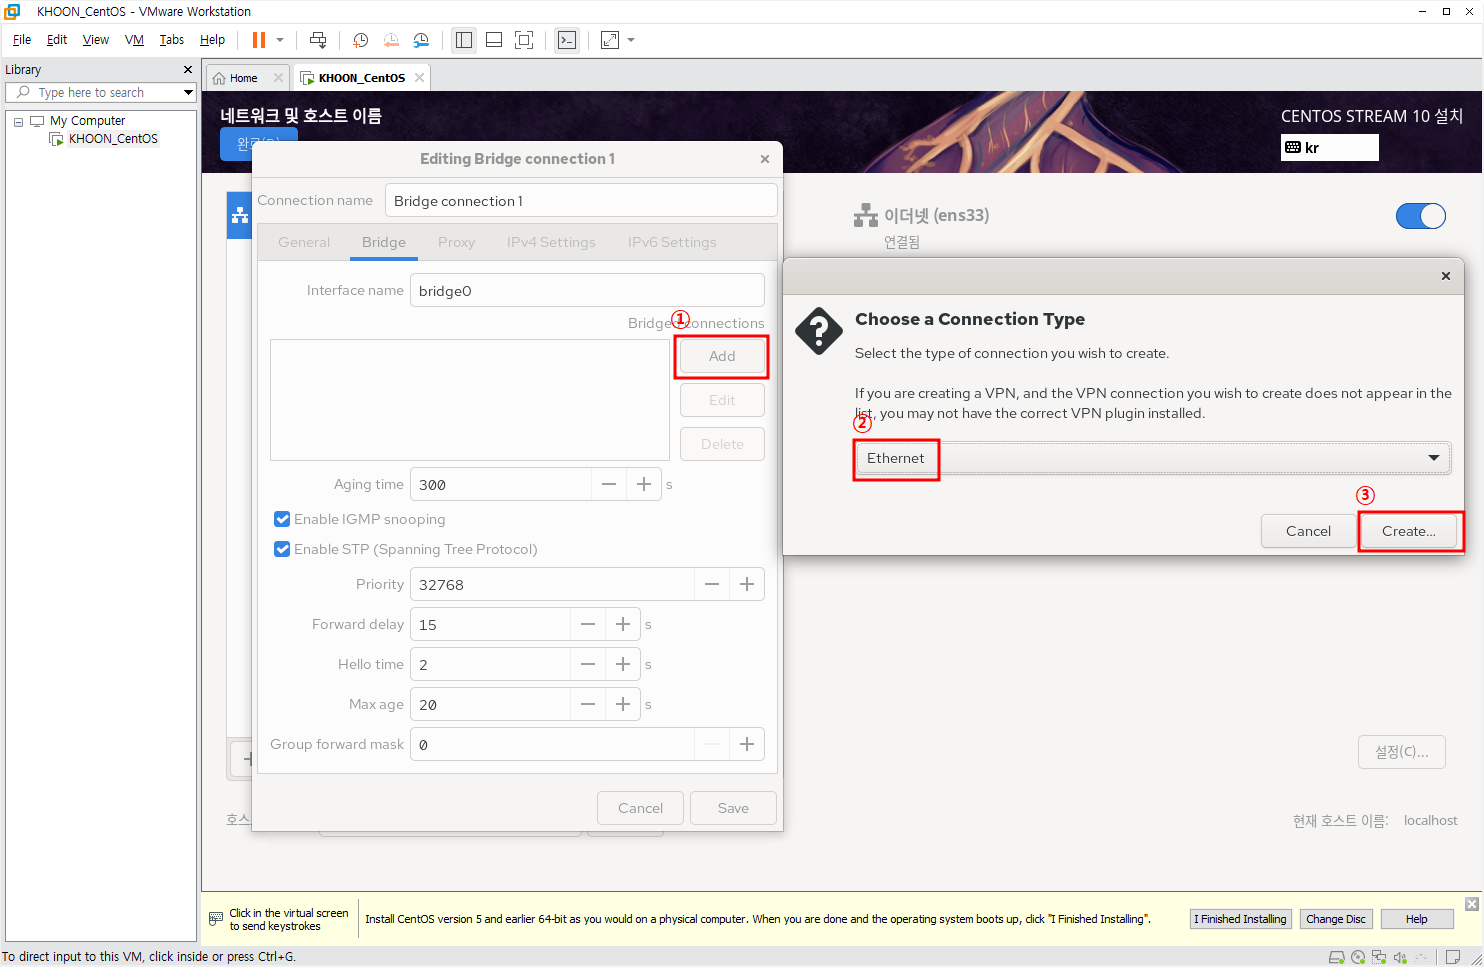Toggle the library sidebar view icon
This screenshot has width=1484, height=967.
coord(464,40)
